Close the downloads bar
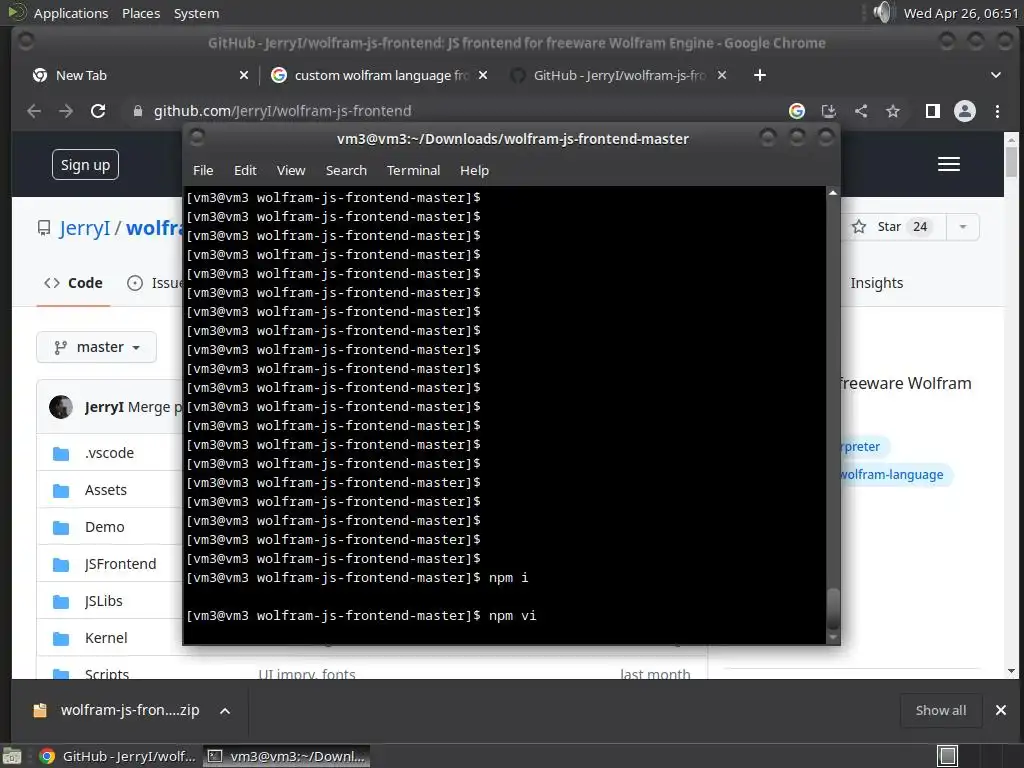Viewport: 1024px width, 768px height. click(x=1000, y=711)
